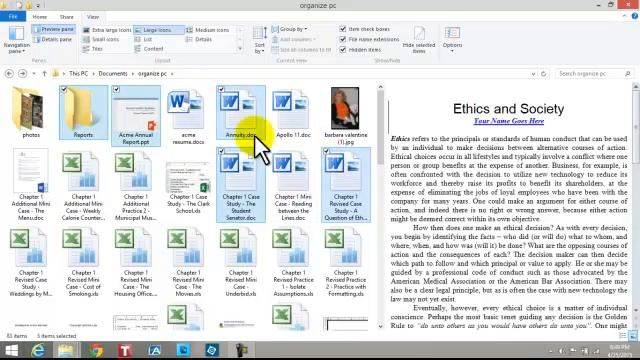
Task: Switch to the Share ribbon tab
Action: tap(67, 17)
